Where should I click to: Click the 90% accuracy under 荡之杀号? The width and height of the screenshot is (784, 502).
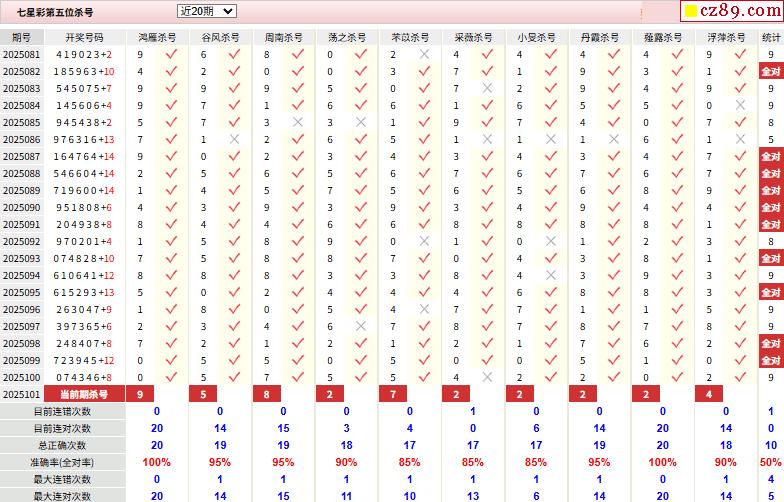point(346,462)
